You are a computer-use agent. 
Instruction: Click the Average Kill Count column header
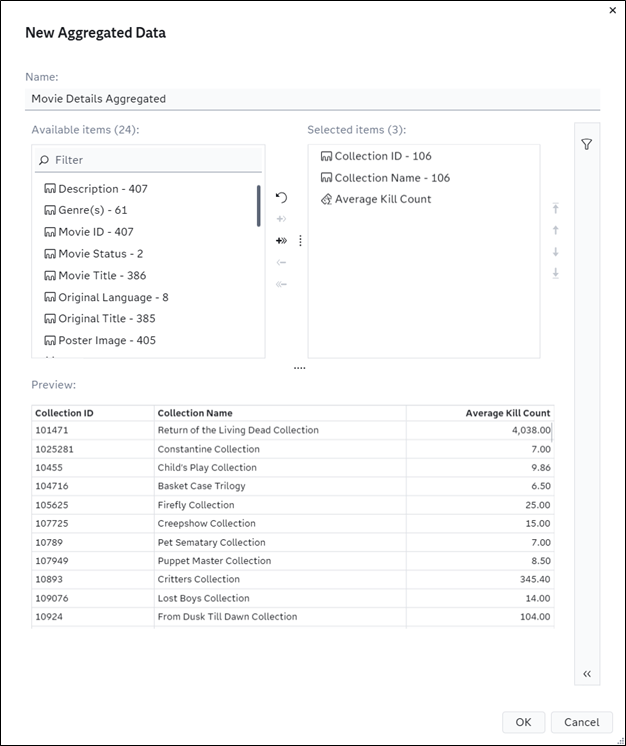[x=480, y=413]
